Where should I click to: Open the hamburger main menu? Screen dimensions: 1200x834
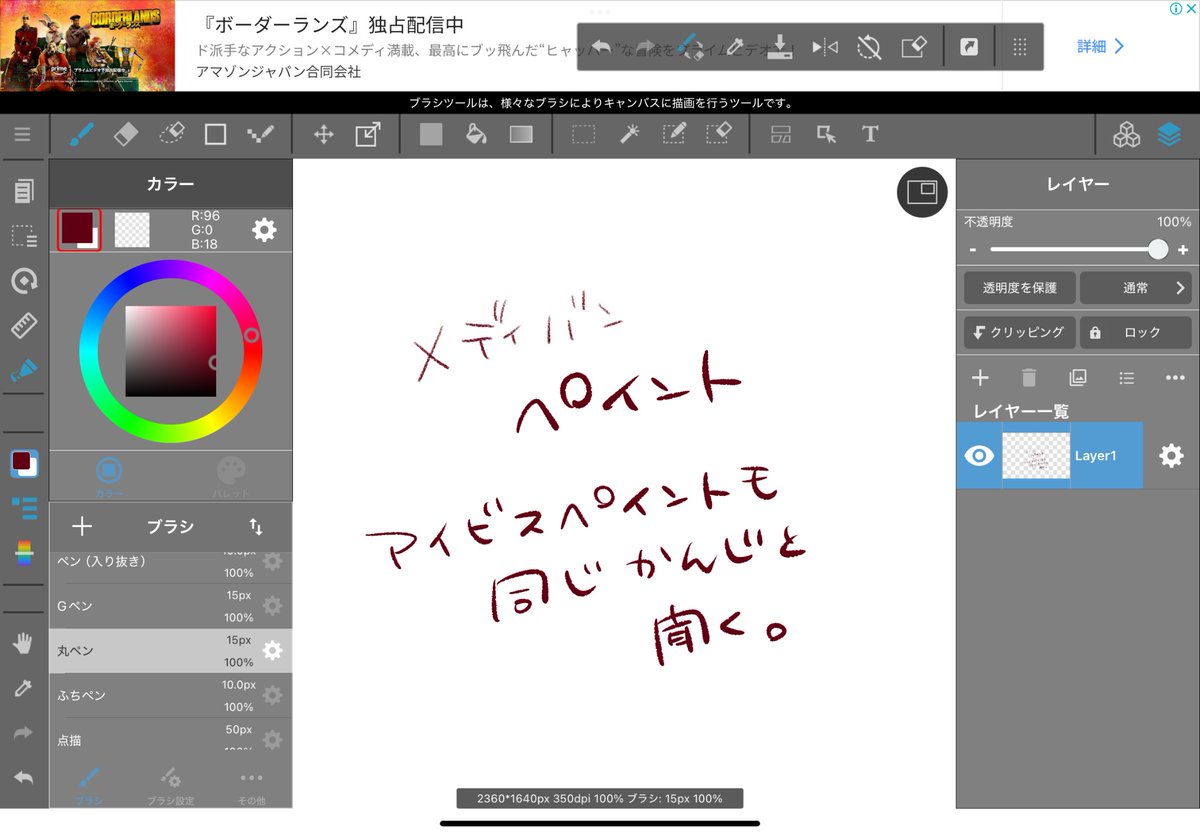tap(22, 134)
